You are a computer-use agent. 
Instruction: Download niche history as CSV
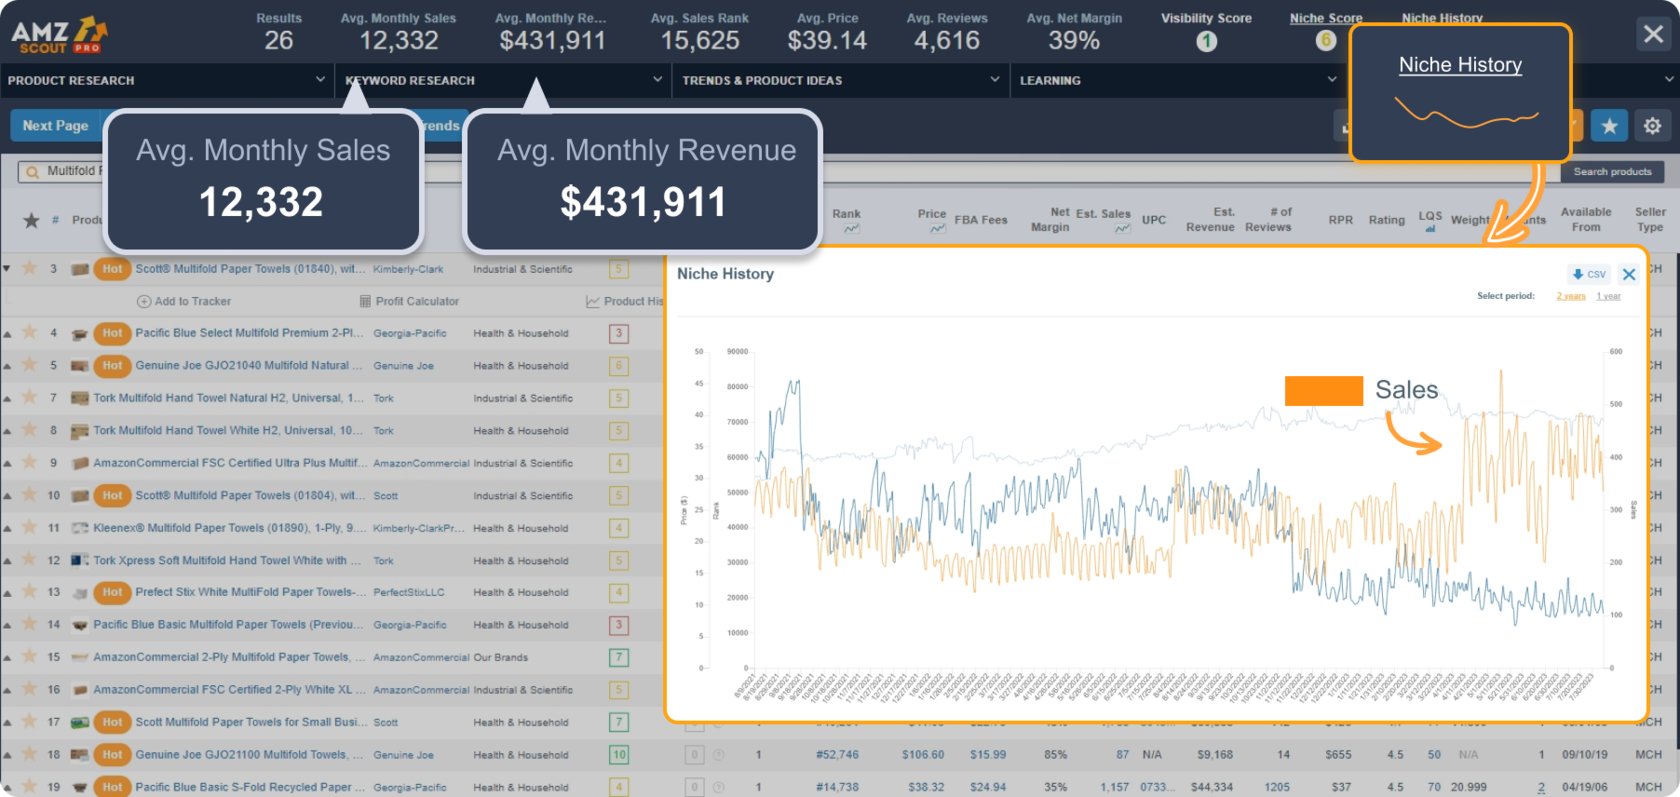point(1588,274)
